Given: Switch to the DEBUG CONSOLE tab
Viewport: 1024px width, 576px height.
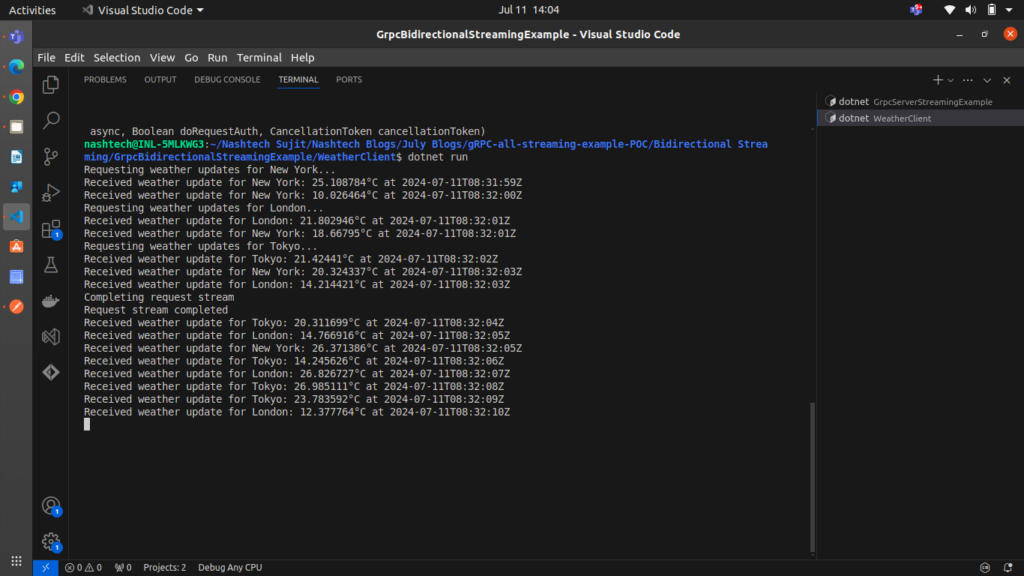Looking at the screenshot, I should tap(227, 80).
